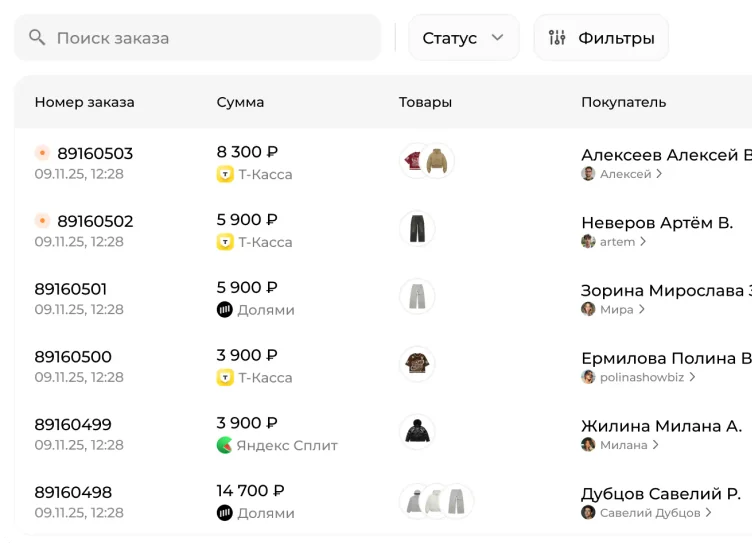
Task: Click the Яндекс Сплит icon for order 89160499
Action: (x=224, y=445)
